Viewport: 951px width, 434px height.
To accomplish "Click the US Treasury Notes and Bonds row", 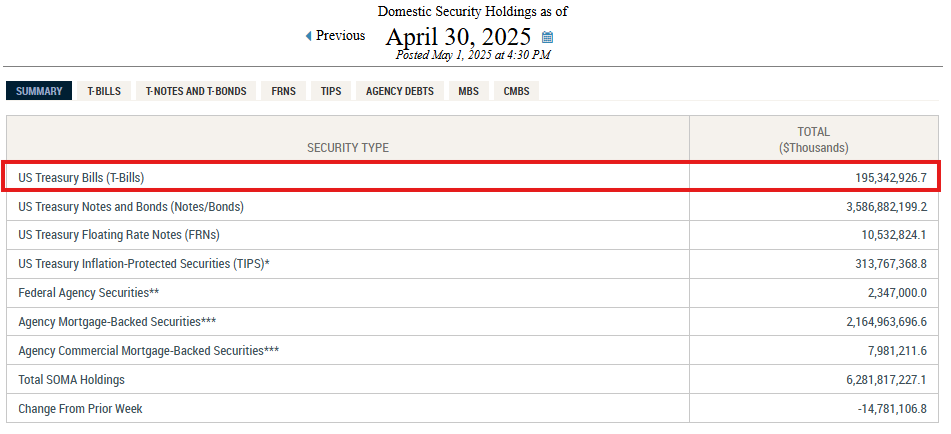I will coord(131,207).
